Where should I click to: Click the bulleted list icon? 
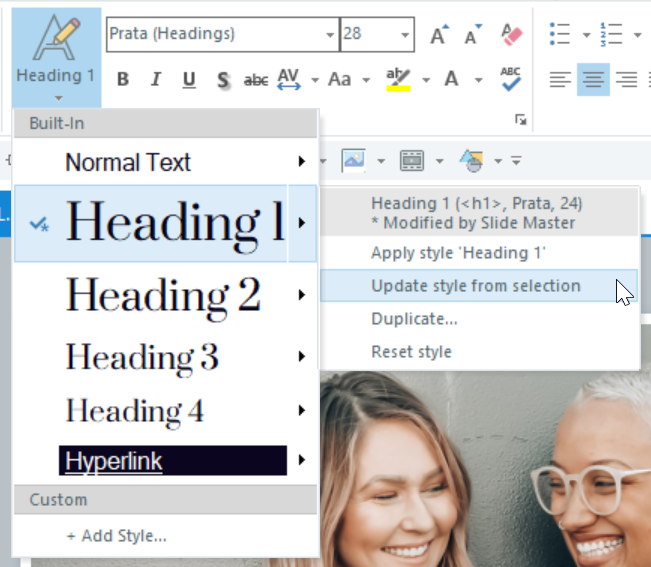point(560,34)
